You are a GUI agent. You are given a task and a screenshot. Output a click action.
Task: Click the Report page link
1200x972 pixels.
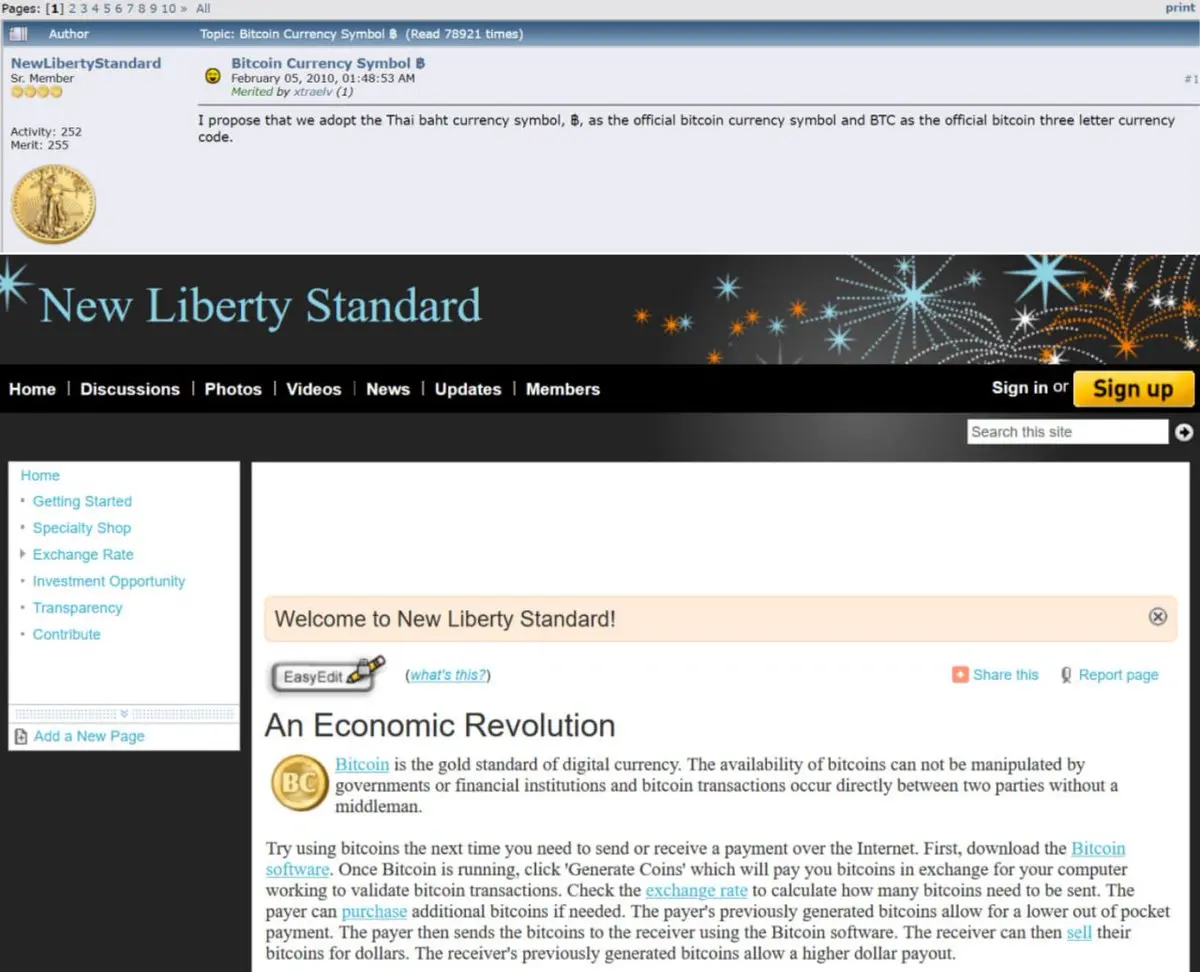[1118, 675]
